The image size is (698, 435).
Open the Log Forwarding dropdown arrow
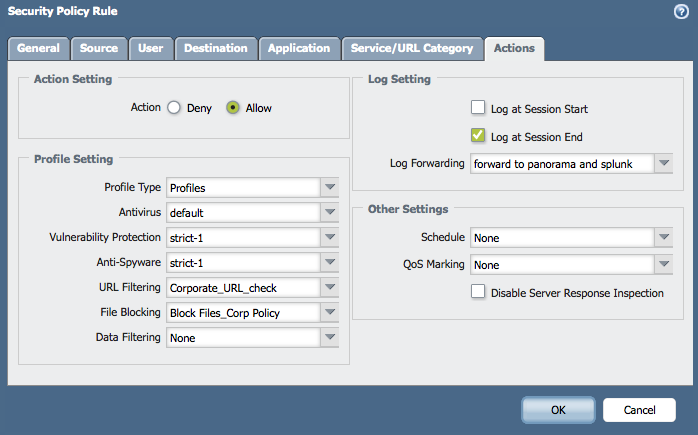click(664, 163)
